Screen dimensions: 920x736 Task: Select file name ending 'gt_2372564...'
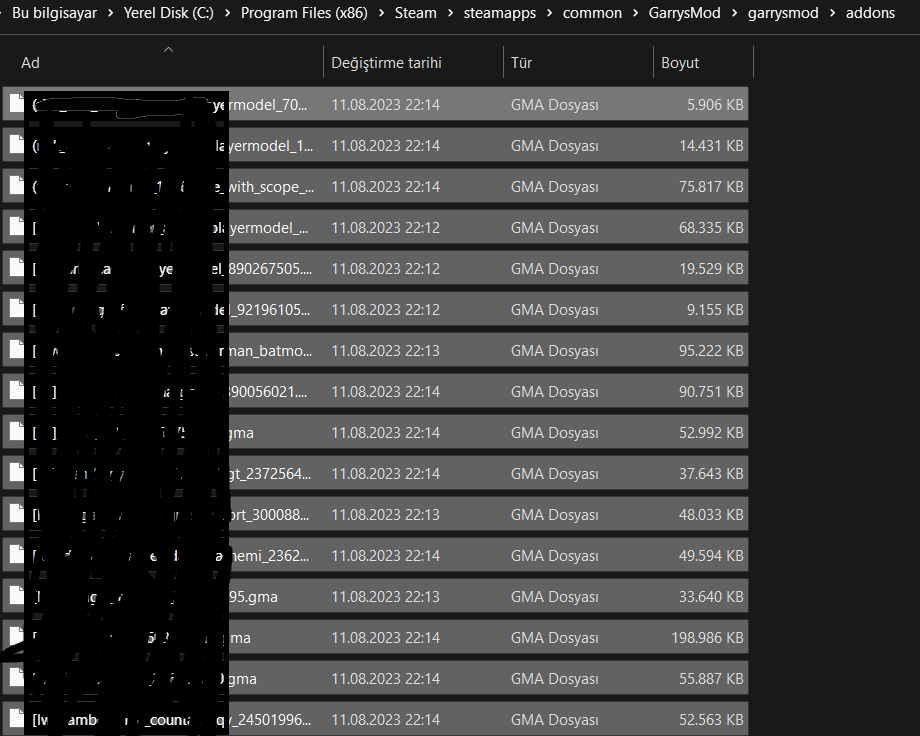click(x=172, y=474)
